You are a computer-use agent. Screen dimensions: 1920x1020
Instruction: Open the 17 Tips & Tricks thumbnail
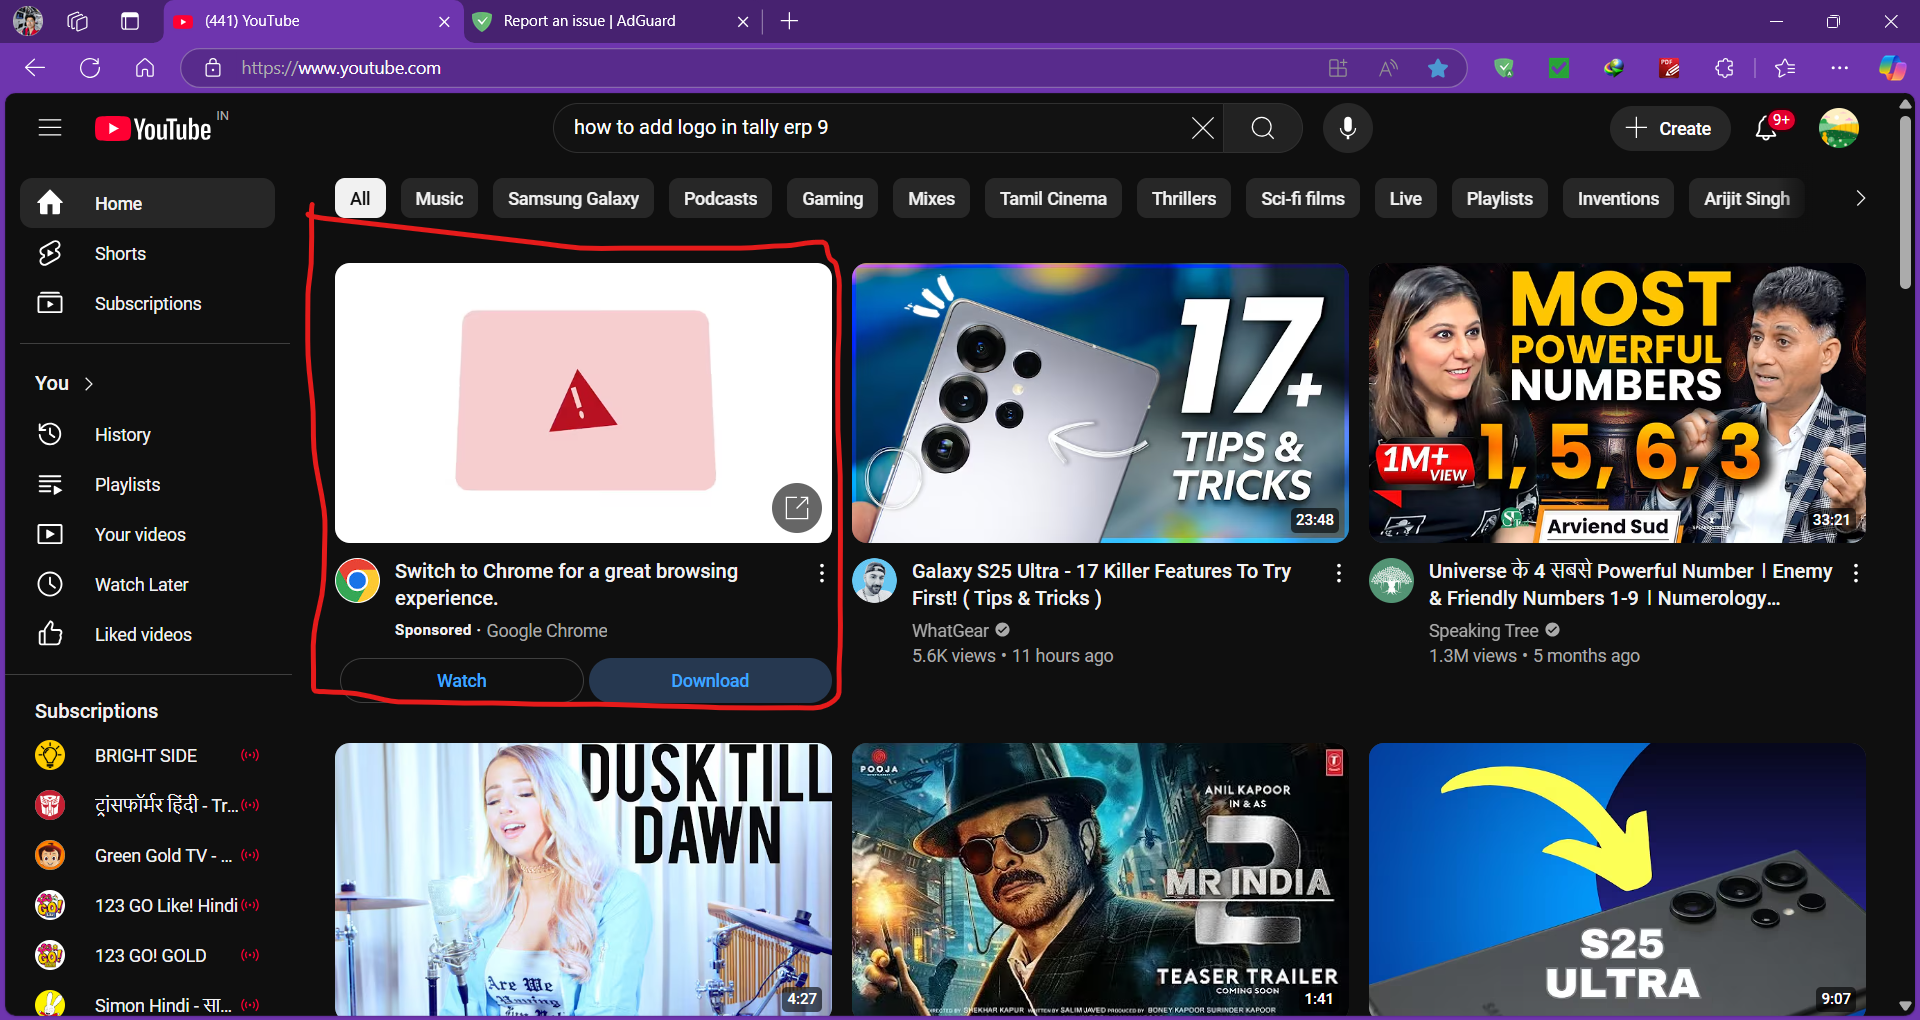coord(1100,403)
